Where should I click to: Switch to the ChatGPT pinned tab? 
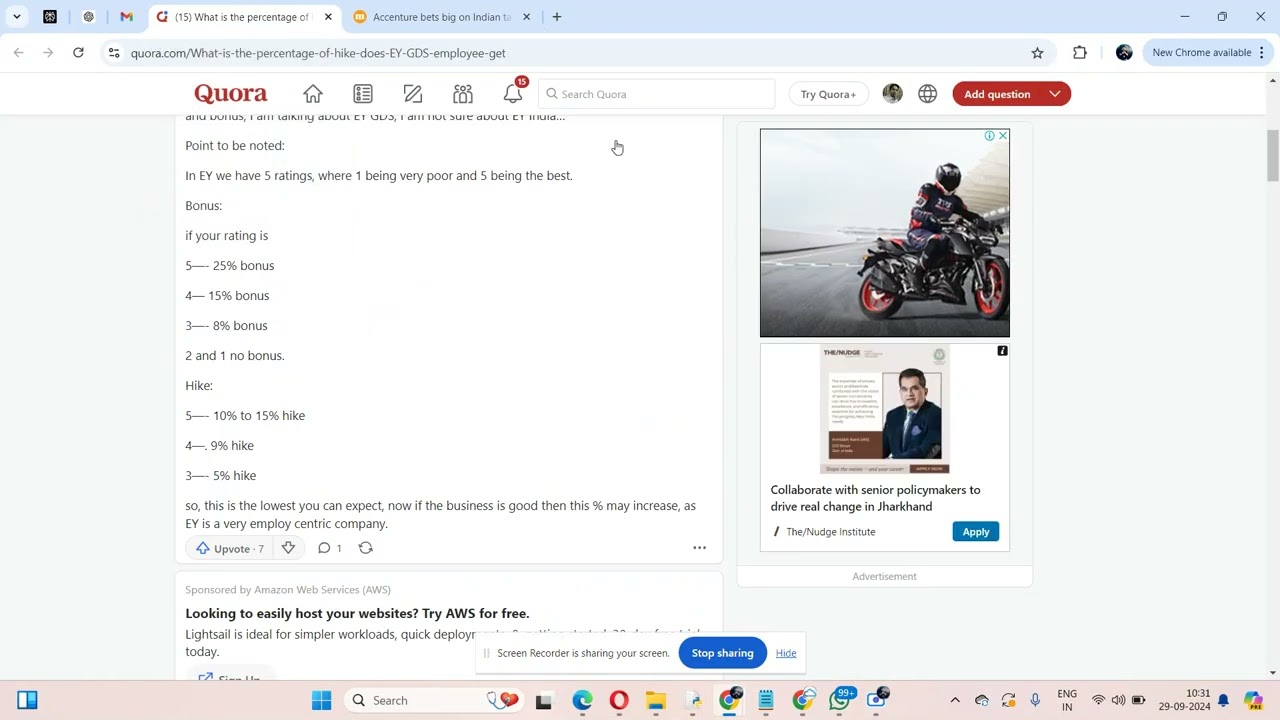[x=88, y=17]
